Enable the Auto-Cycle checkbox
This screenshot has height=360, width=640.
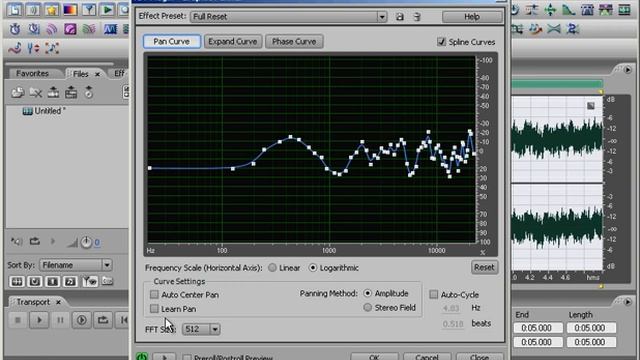[433, 294]
